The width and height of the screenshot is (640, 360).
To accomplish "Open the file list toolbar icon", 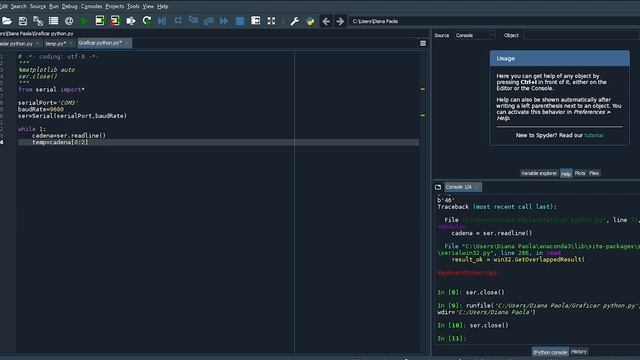I will click(x=53, y=21).
